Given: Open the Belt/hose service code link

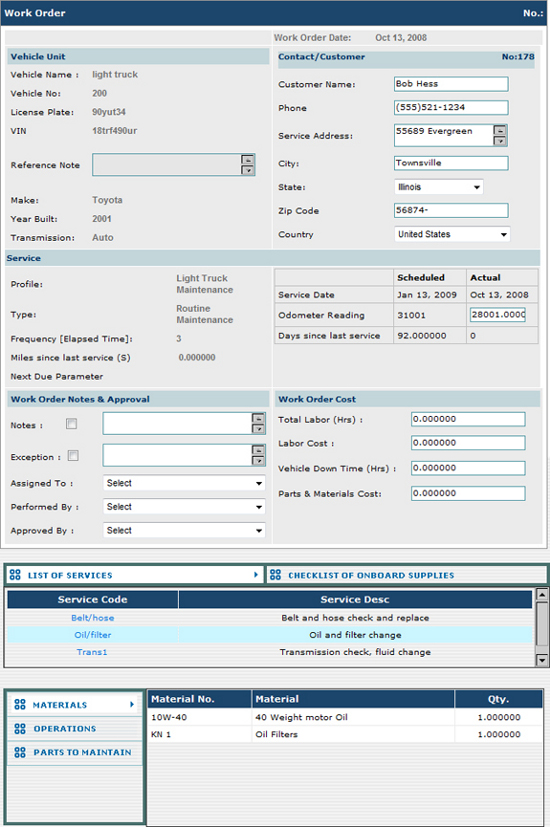Looking at the screenshot, I should point(93,618).
